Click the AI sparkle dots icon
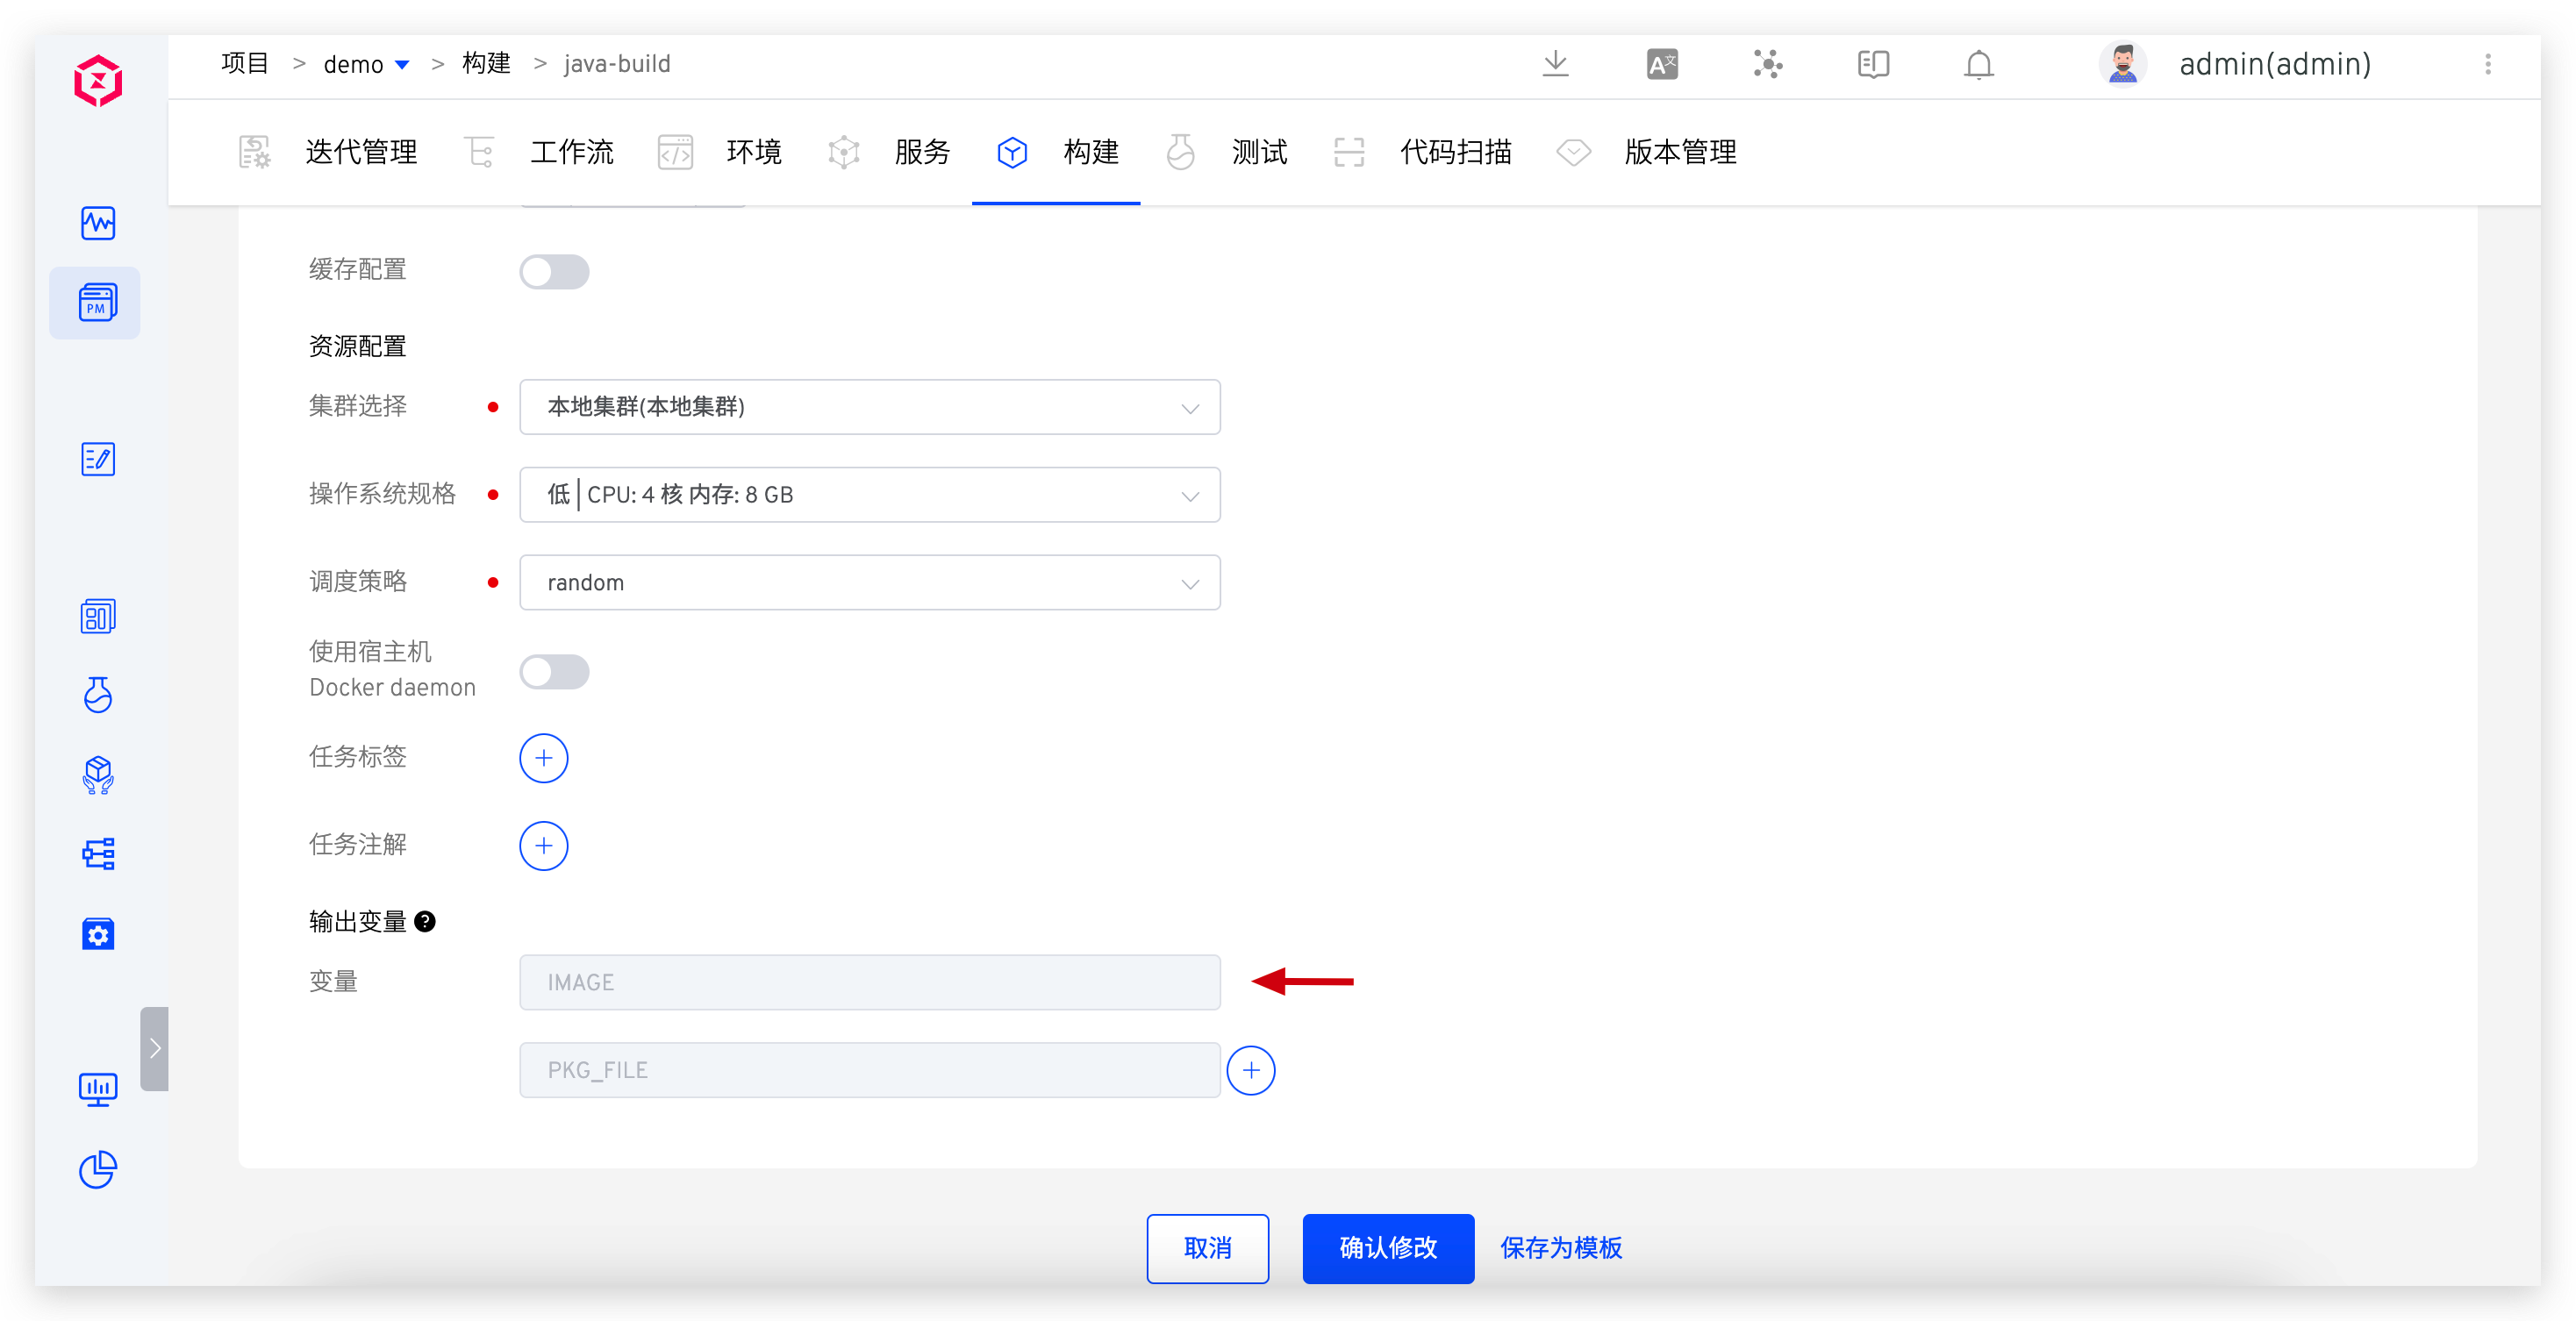The height and width of the screenshot is (1321, 2576). click(1768, 64)
